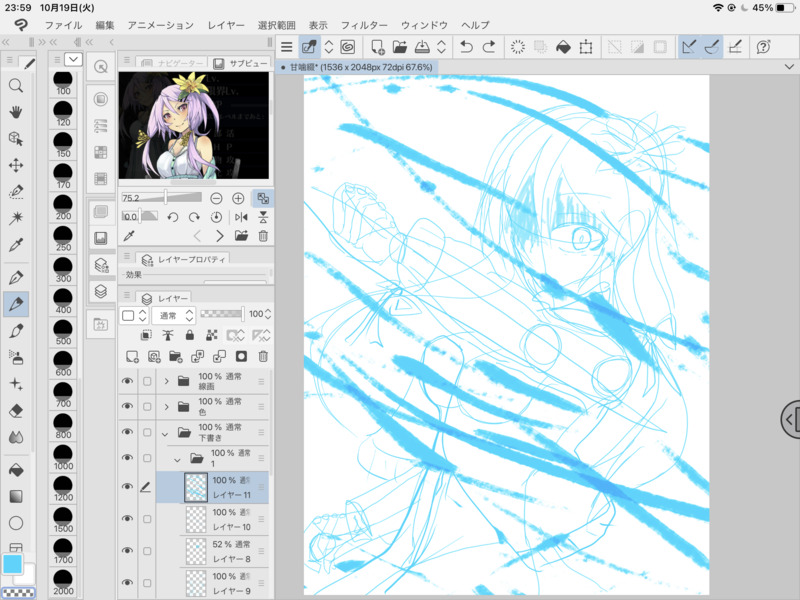Hide the 線画 folder with eye icon
800x600 pixels.
[127, 381]
